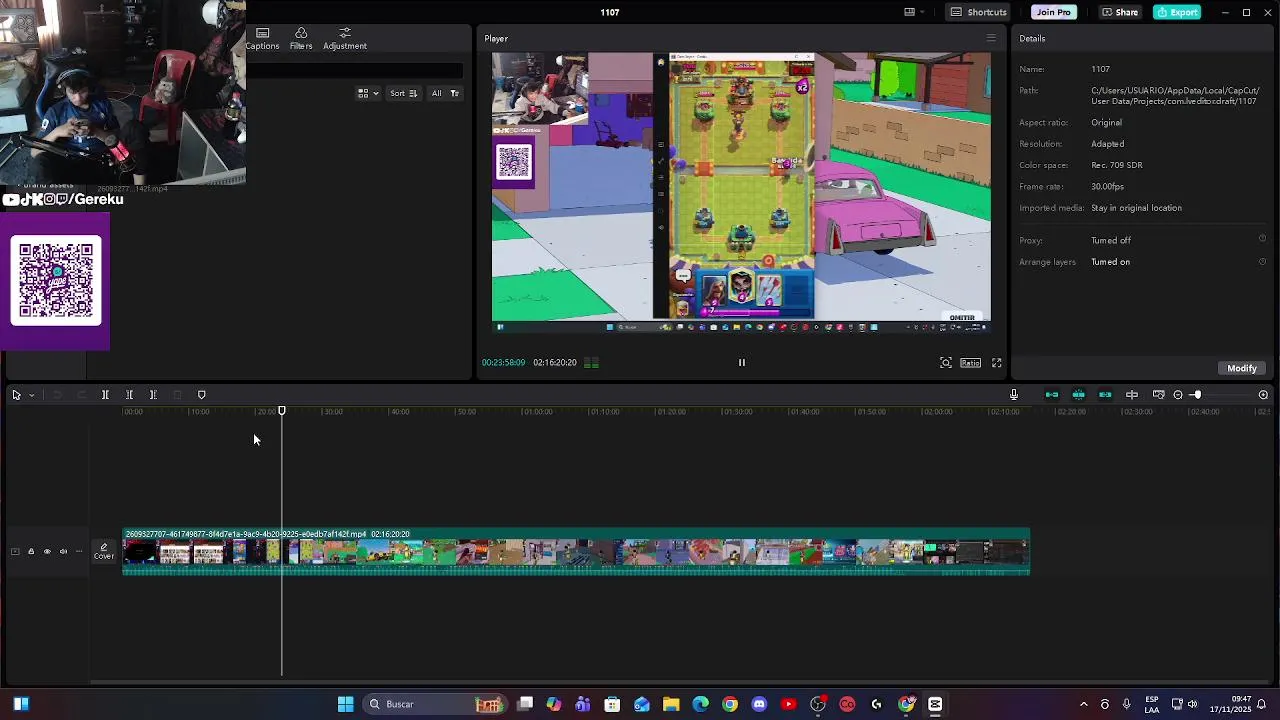Select the All media filter

coord(436,93)
